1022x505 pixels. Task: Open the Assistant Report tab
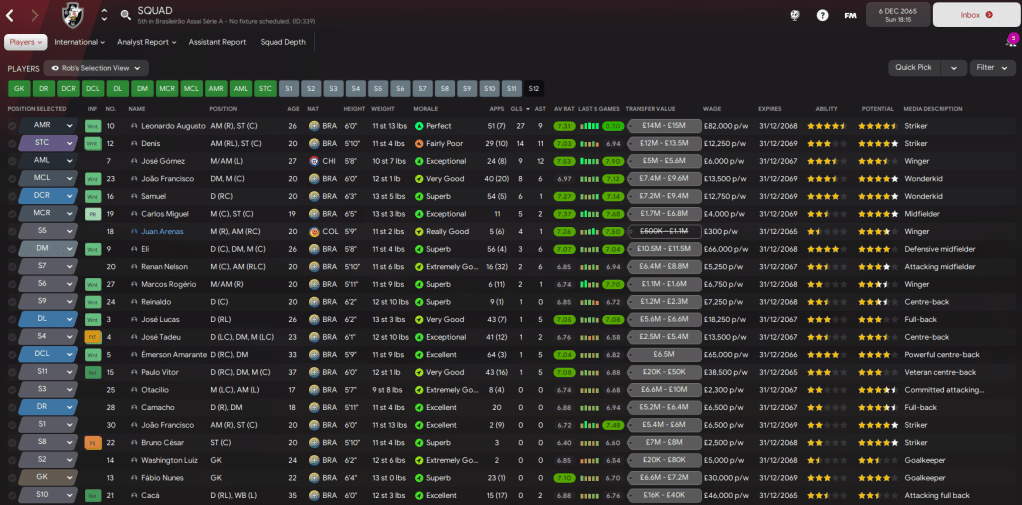[217, 42]
